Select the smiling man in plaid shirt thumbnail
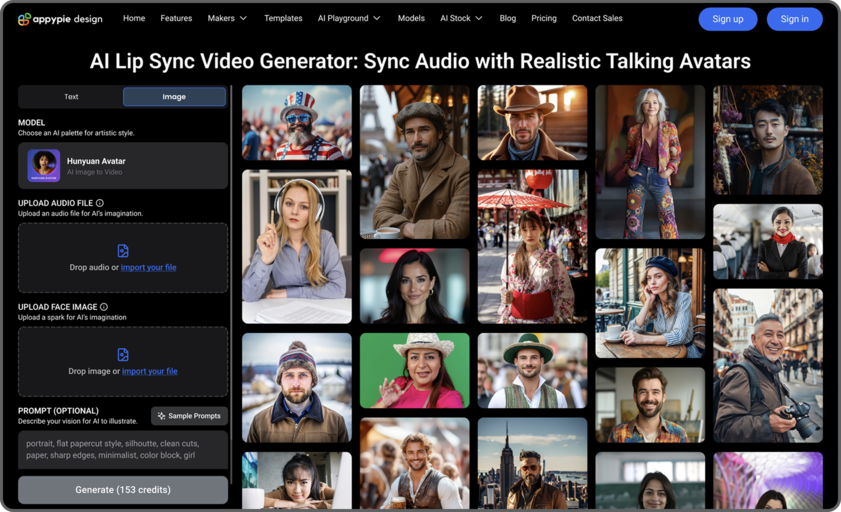This screenshot has width=841, height=512. click(x=650, y=405)
